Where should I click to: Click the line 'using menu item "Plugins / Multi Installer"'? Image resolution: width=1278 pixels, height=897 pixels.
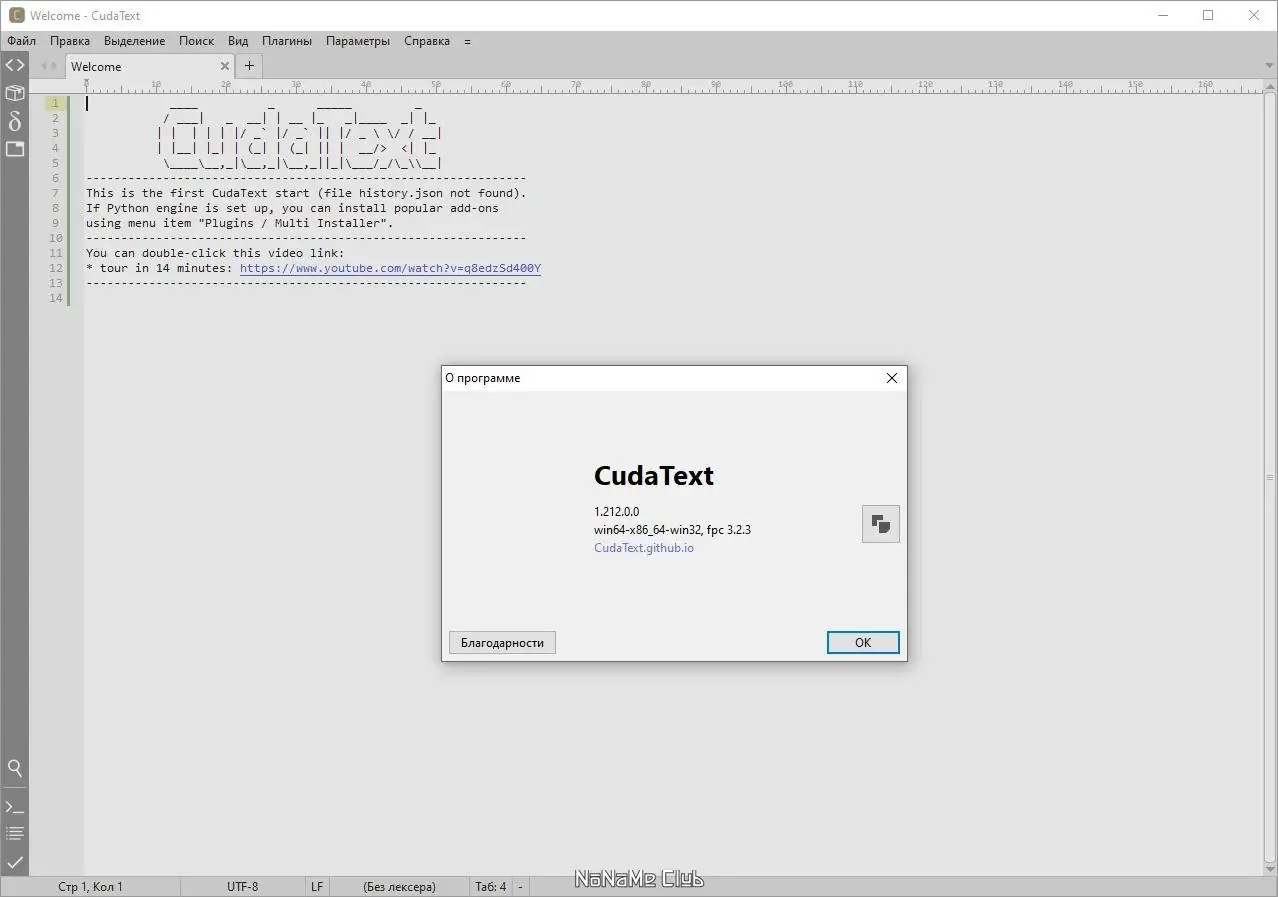[x=240, y=223]
